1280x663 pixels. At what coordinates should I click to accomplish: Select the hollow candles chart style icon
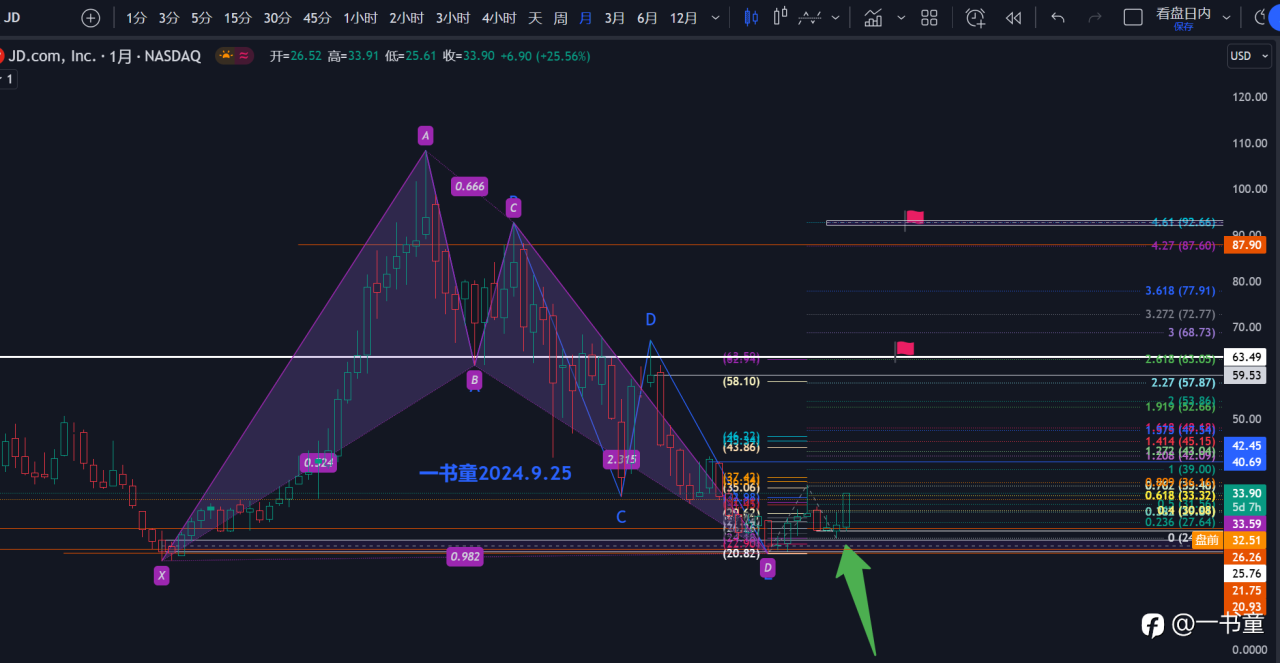[781, 18]
